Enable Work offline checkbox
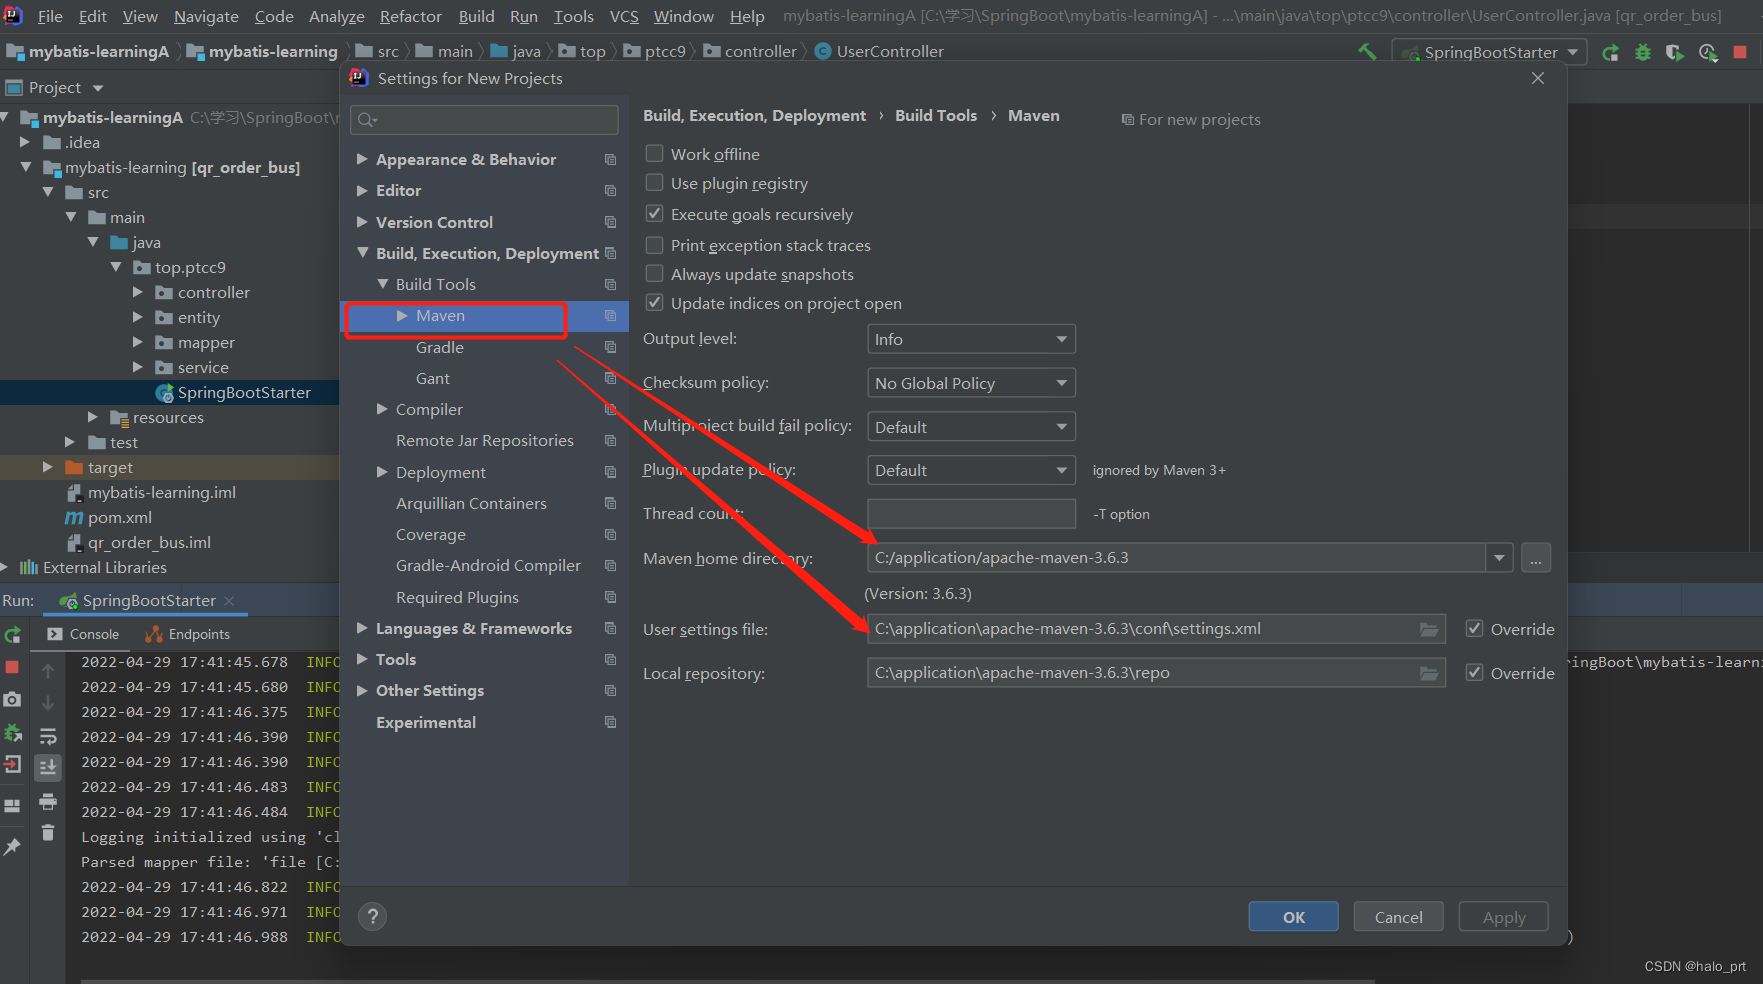Screen dimensions: 1763x984 654,153
